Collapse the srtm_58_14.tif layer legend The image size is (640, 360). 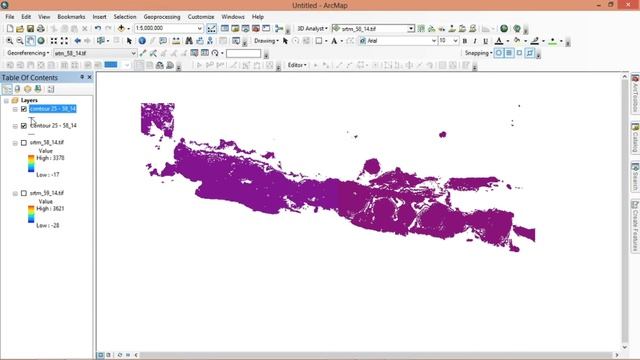(x=15, y=143)
